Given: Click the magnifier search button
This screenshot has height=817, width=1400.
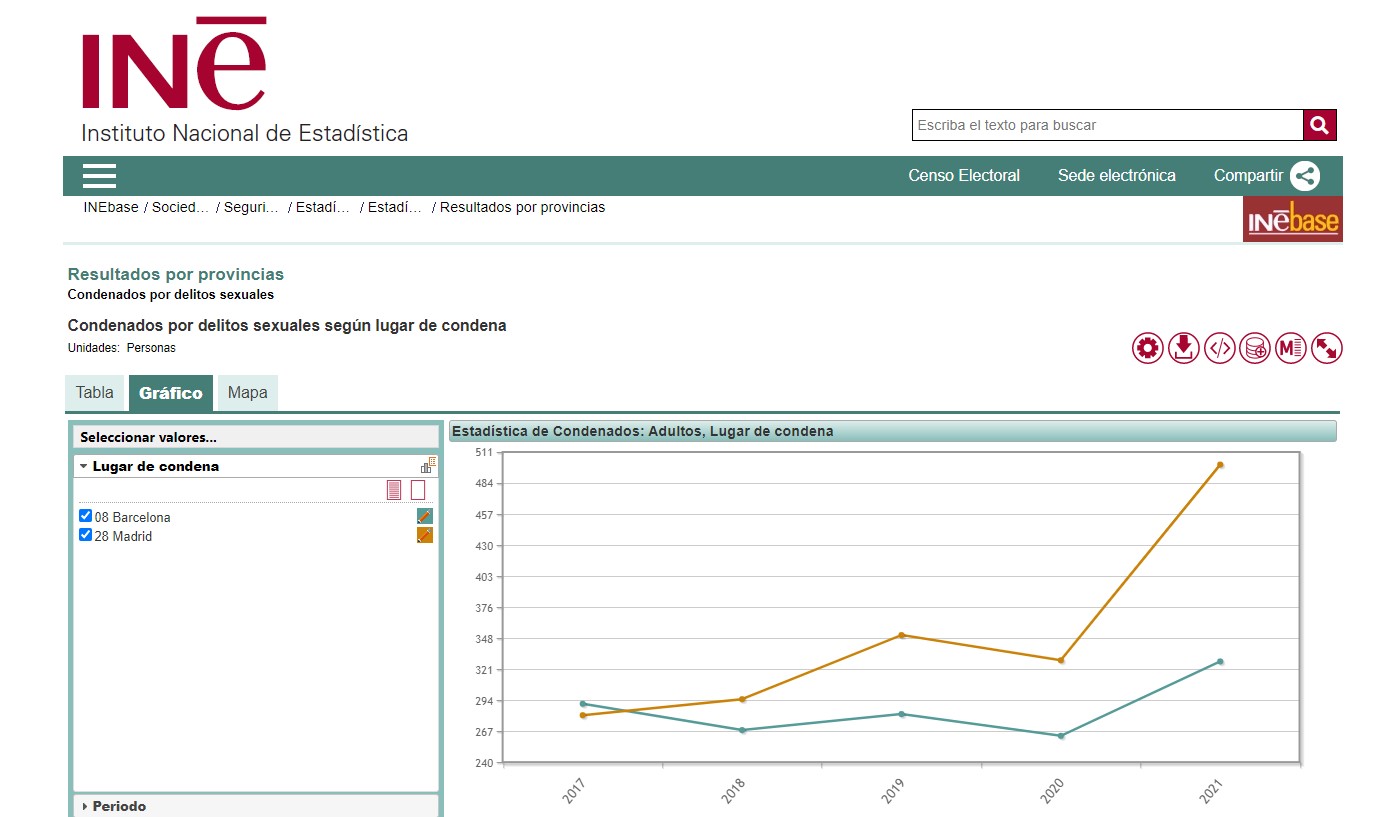Looking at the screenshot, I should pos(1320,125).
